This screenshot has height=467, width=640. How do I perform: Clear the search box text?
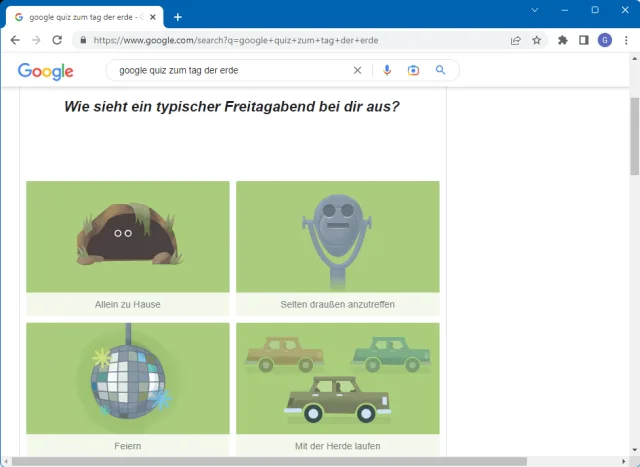[357, 71]
